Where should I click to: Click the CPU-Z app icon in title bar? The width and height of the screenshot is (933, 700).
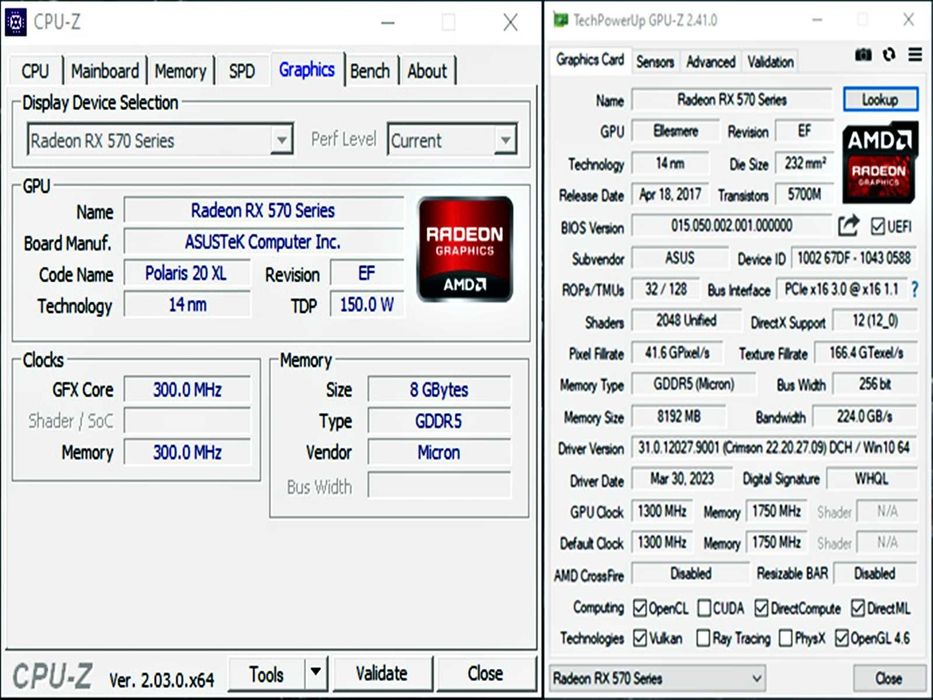(x=15, y=23)
